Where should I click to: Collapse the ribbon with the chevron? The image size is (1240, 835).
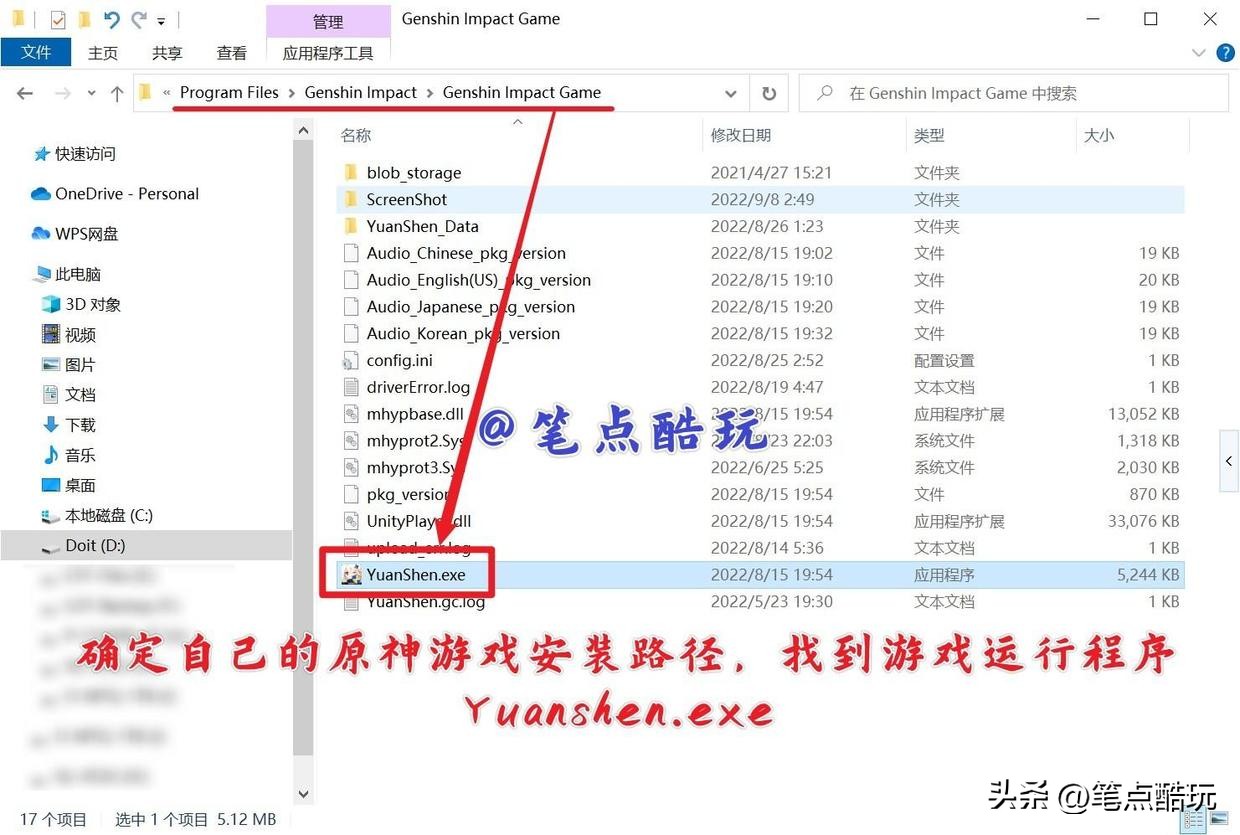click(x=1198, y=53)
